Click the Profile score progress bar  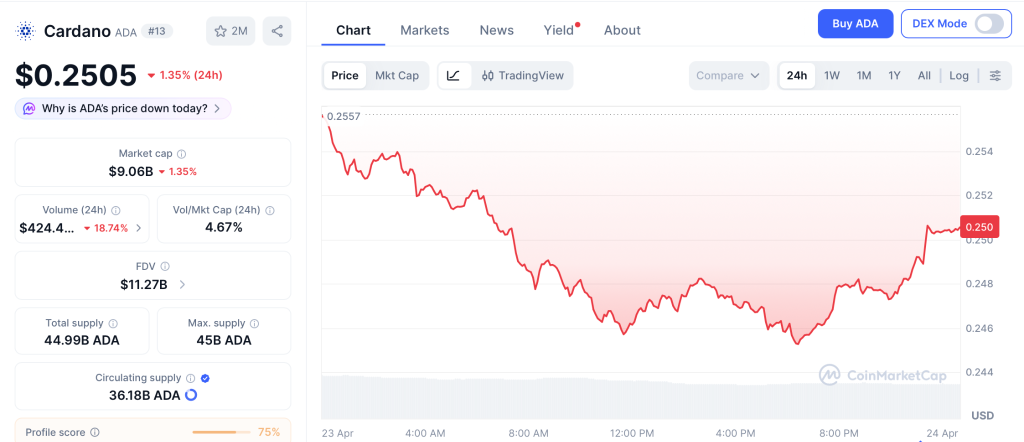click(x=220, y=433)
